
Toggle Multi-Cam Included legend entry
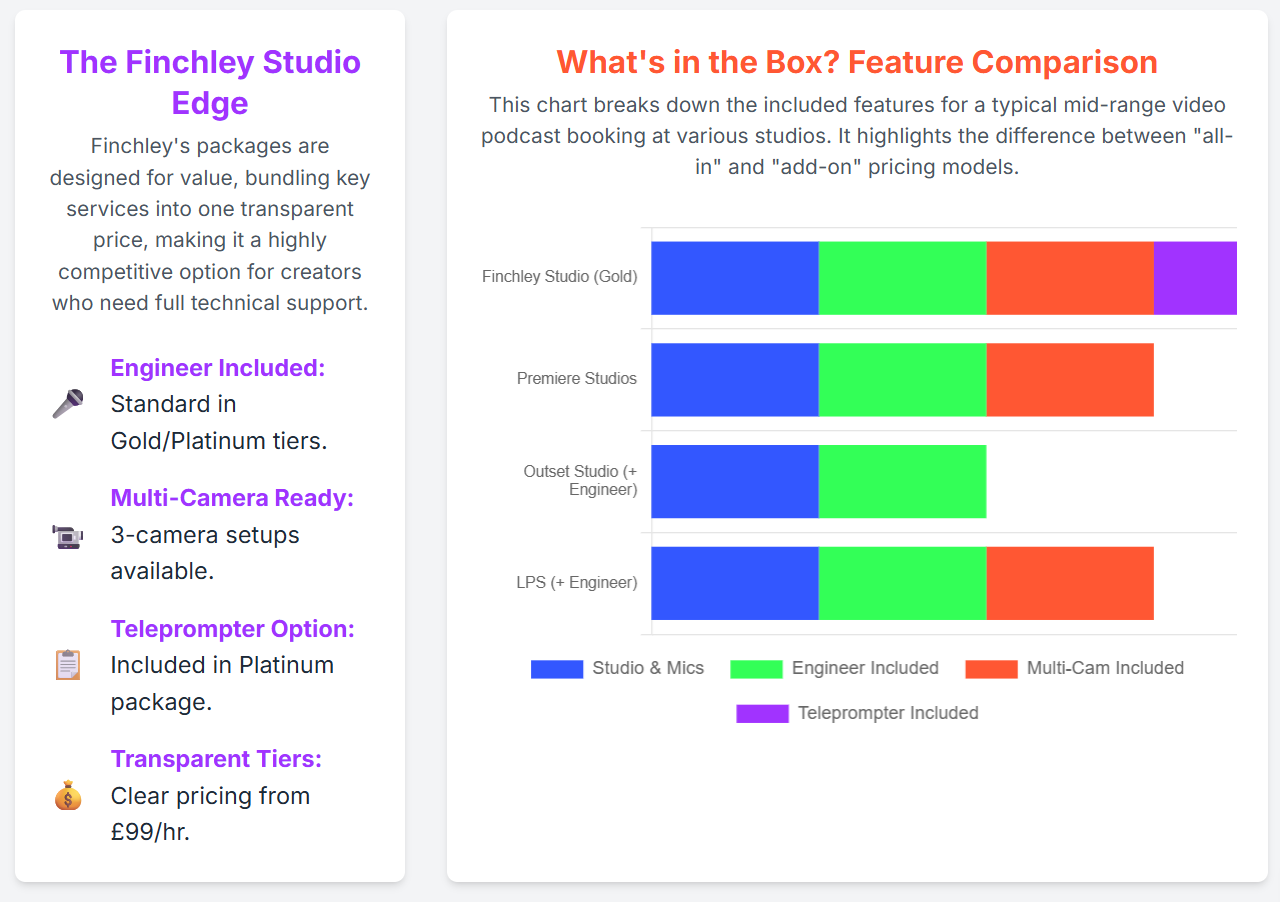pos(1074,668)
